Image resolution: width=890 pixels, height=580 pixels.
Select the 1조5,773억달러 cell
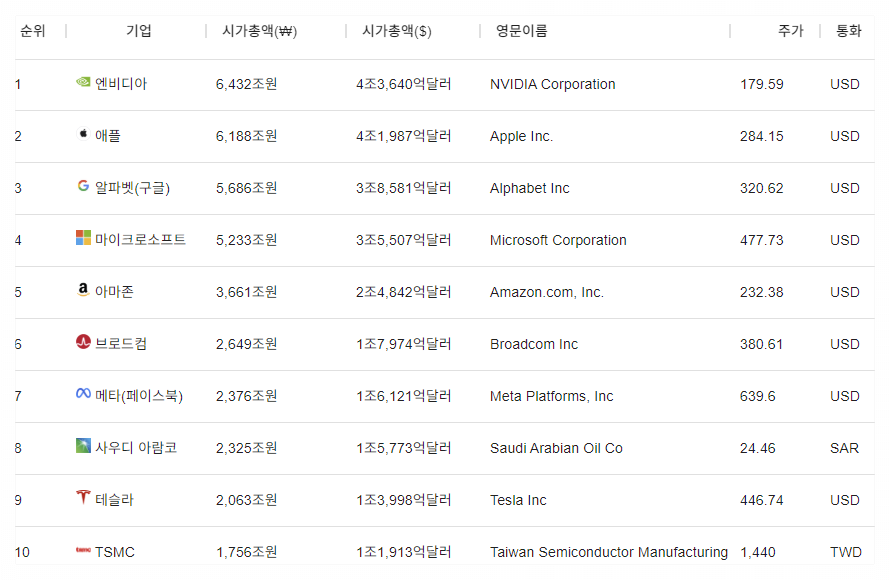click(x=404, y=448)
